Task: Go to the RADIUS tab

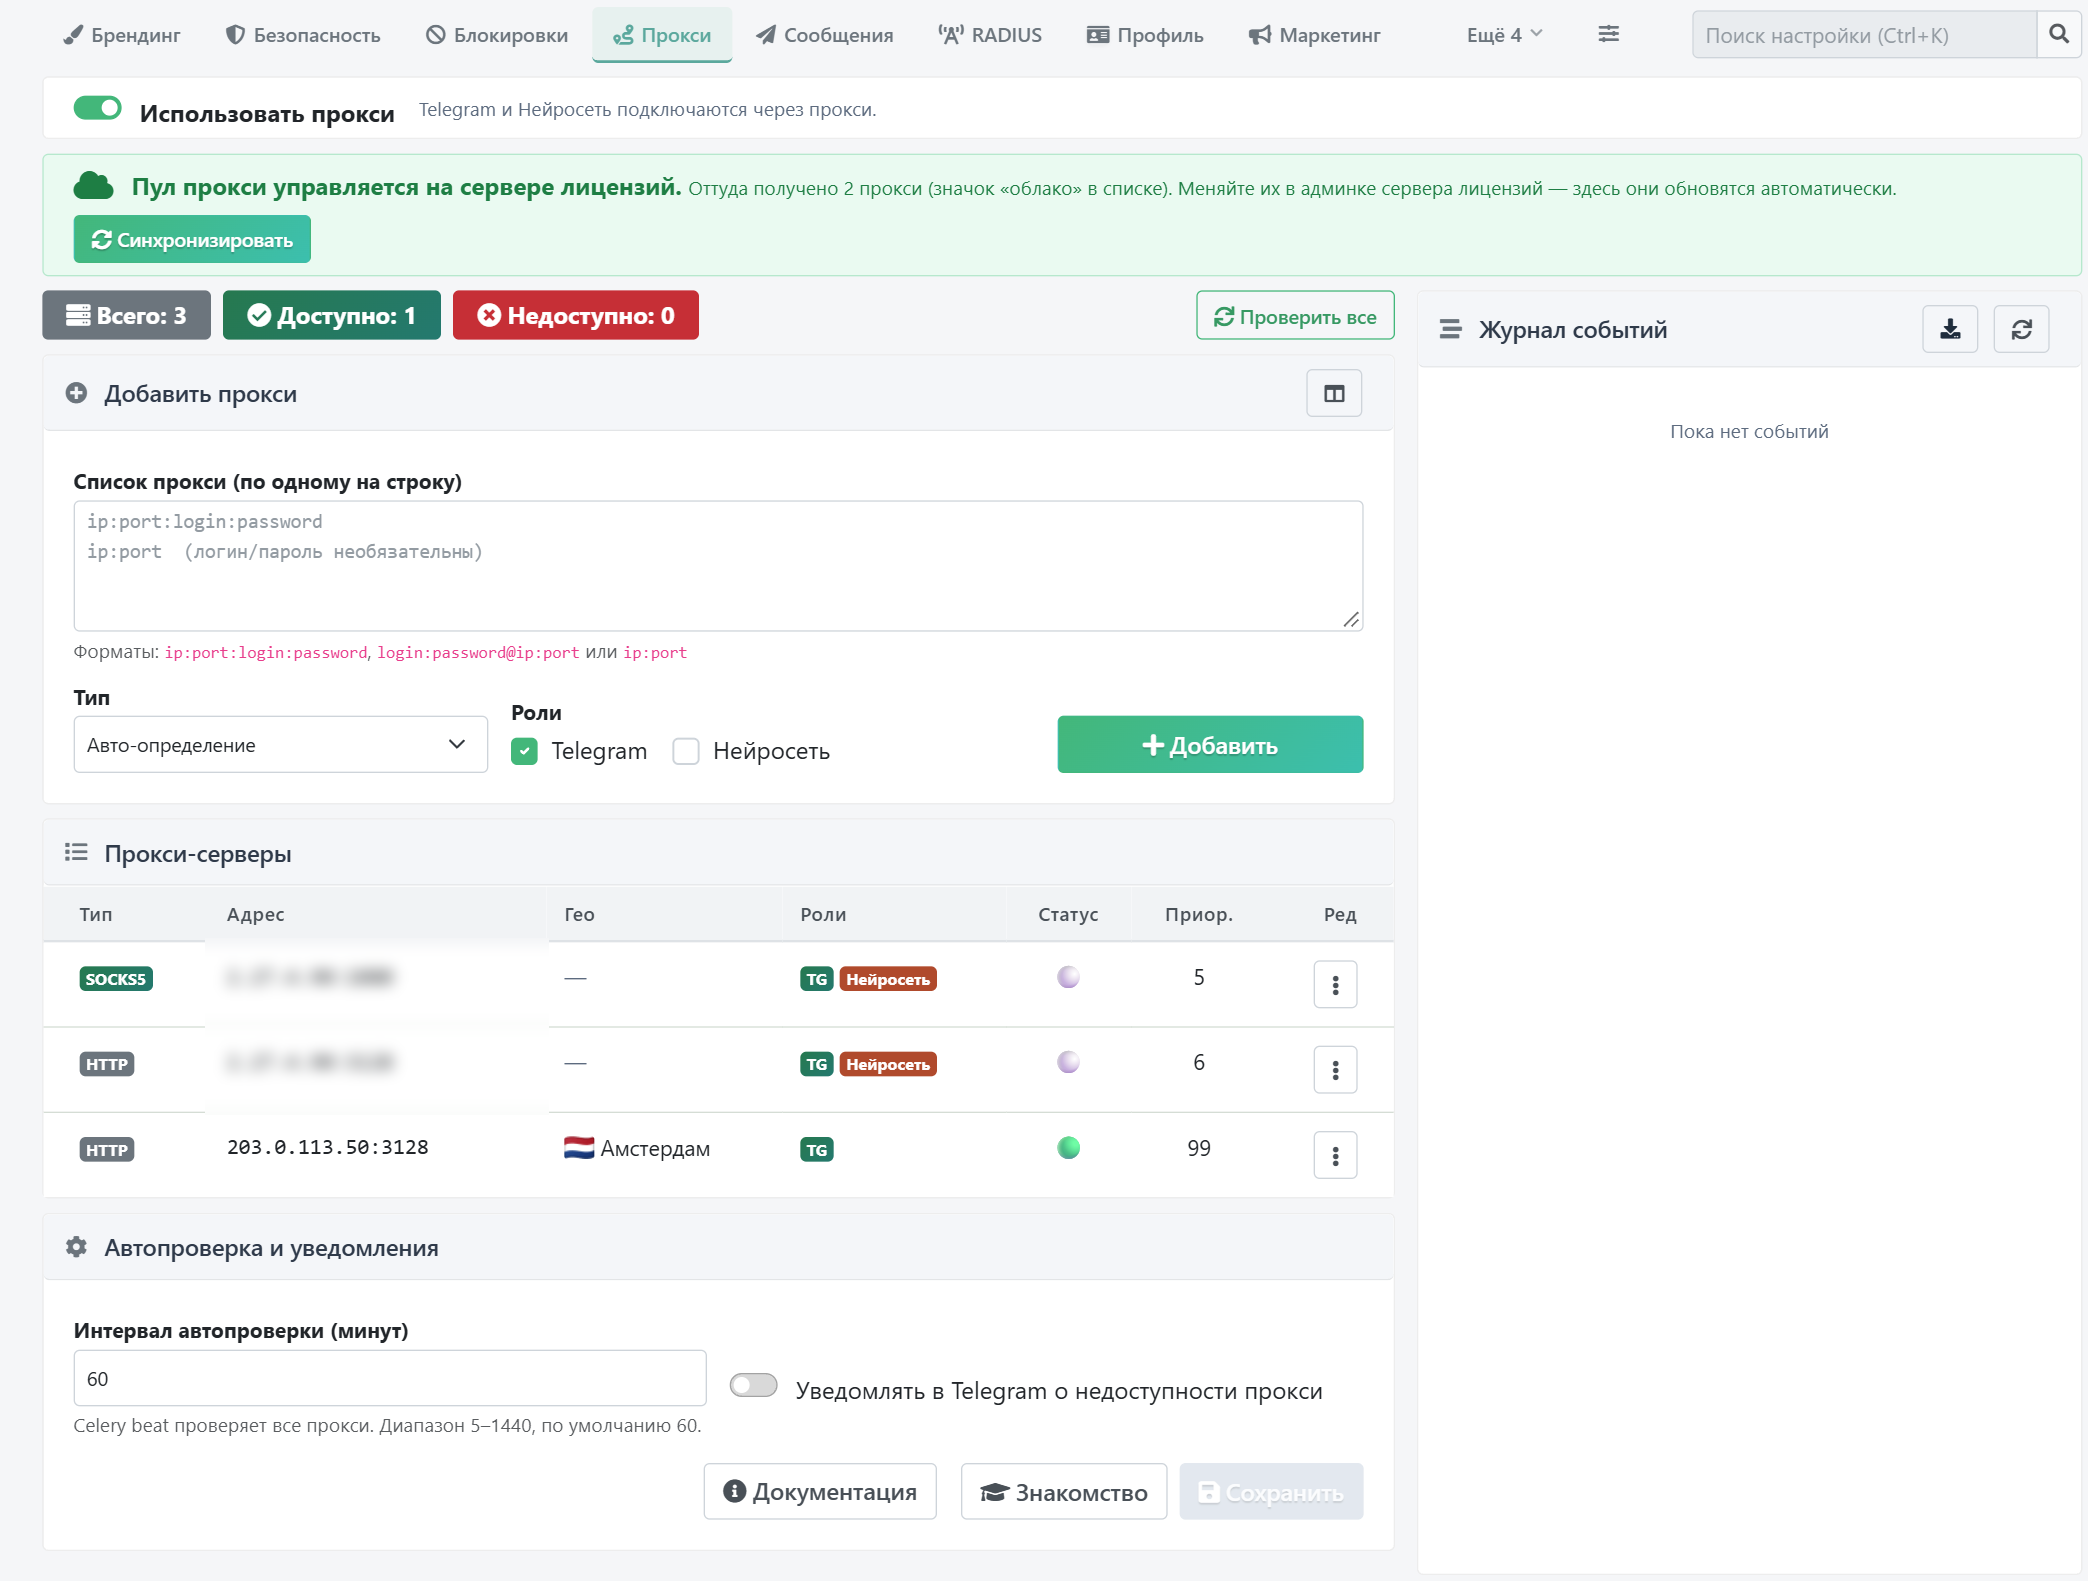Action: (990, 35)
